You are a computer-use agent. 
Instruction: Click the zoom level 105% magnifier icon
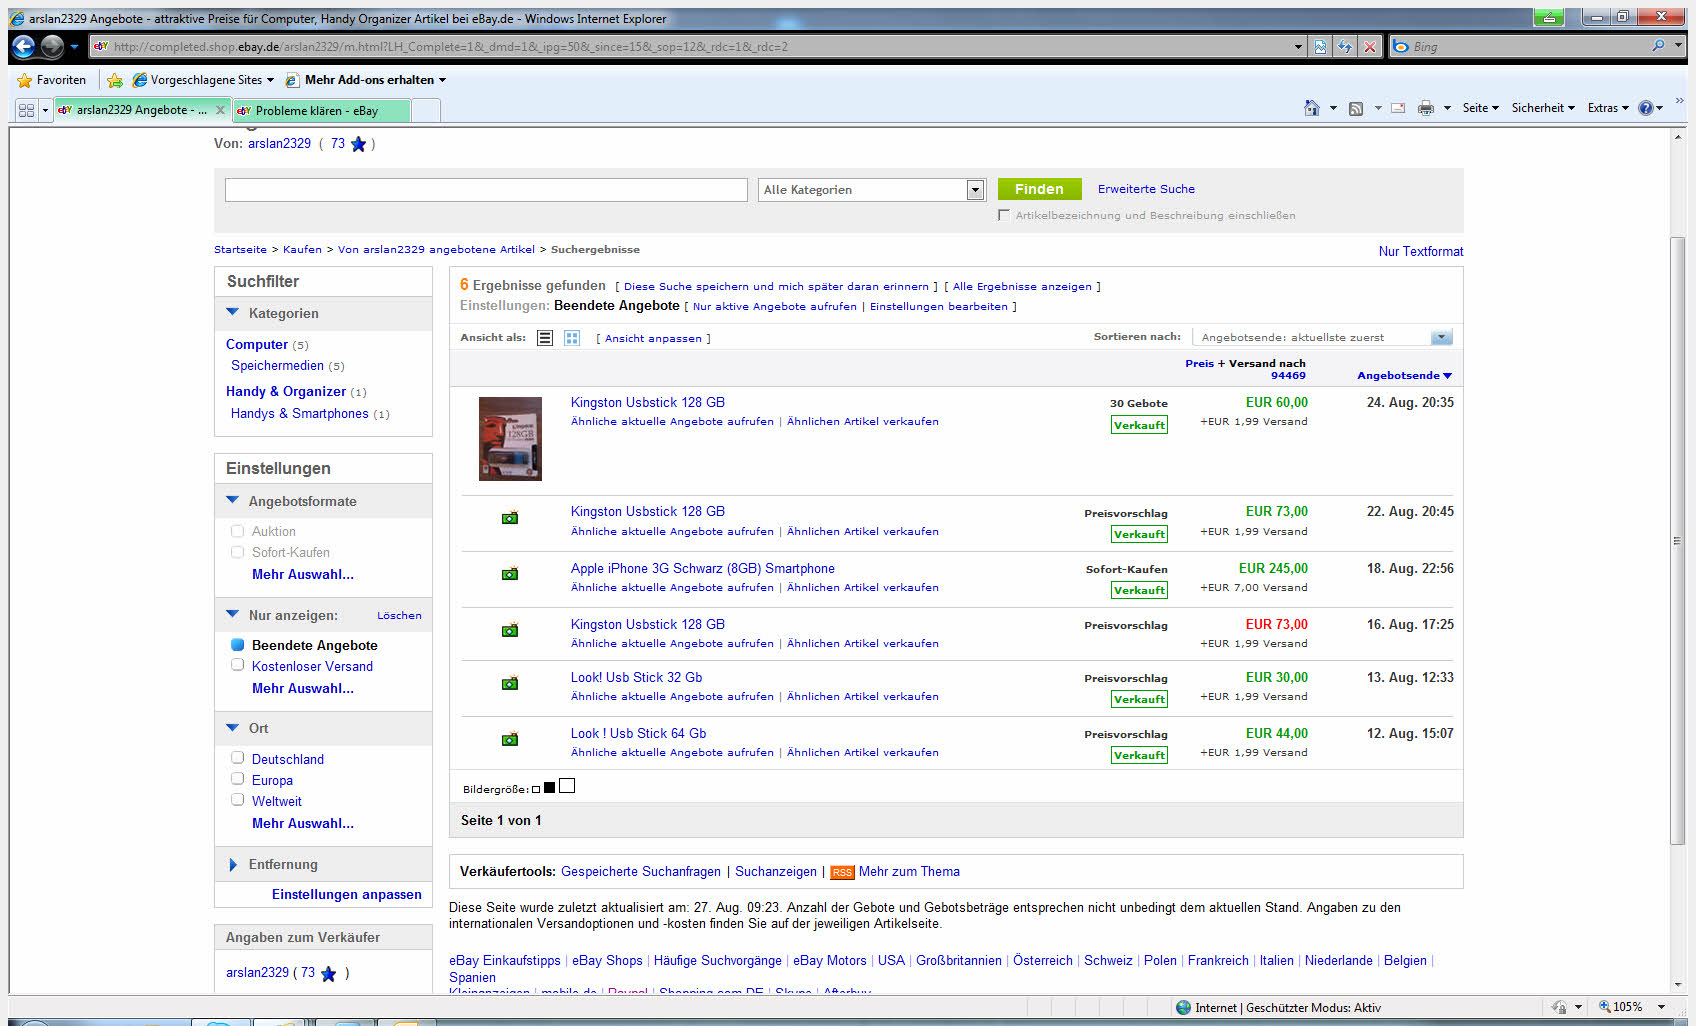click(x=1604, y=1007)
